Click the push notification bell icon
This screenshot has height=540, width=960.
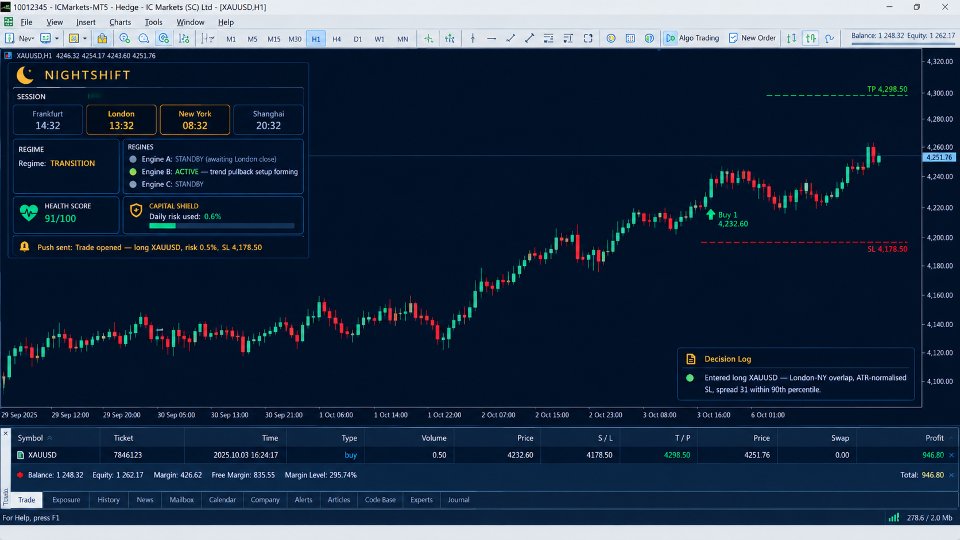click(x=24, y=247)
